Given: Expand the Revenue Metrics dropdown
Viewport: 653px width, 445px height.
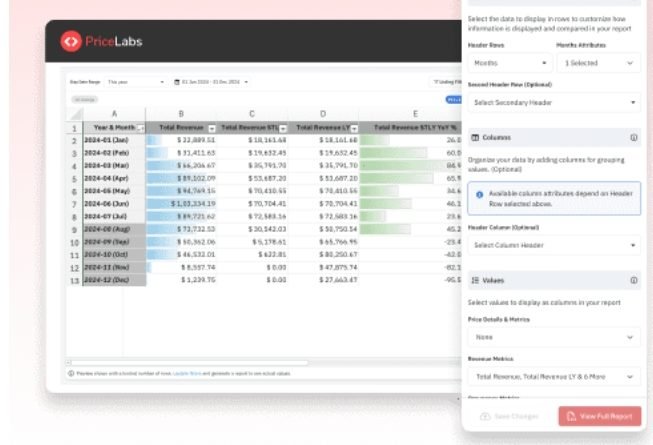Looking at the screenshot, I should pos(554,377).
